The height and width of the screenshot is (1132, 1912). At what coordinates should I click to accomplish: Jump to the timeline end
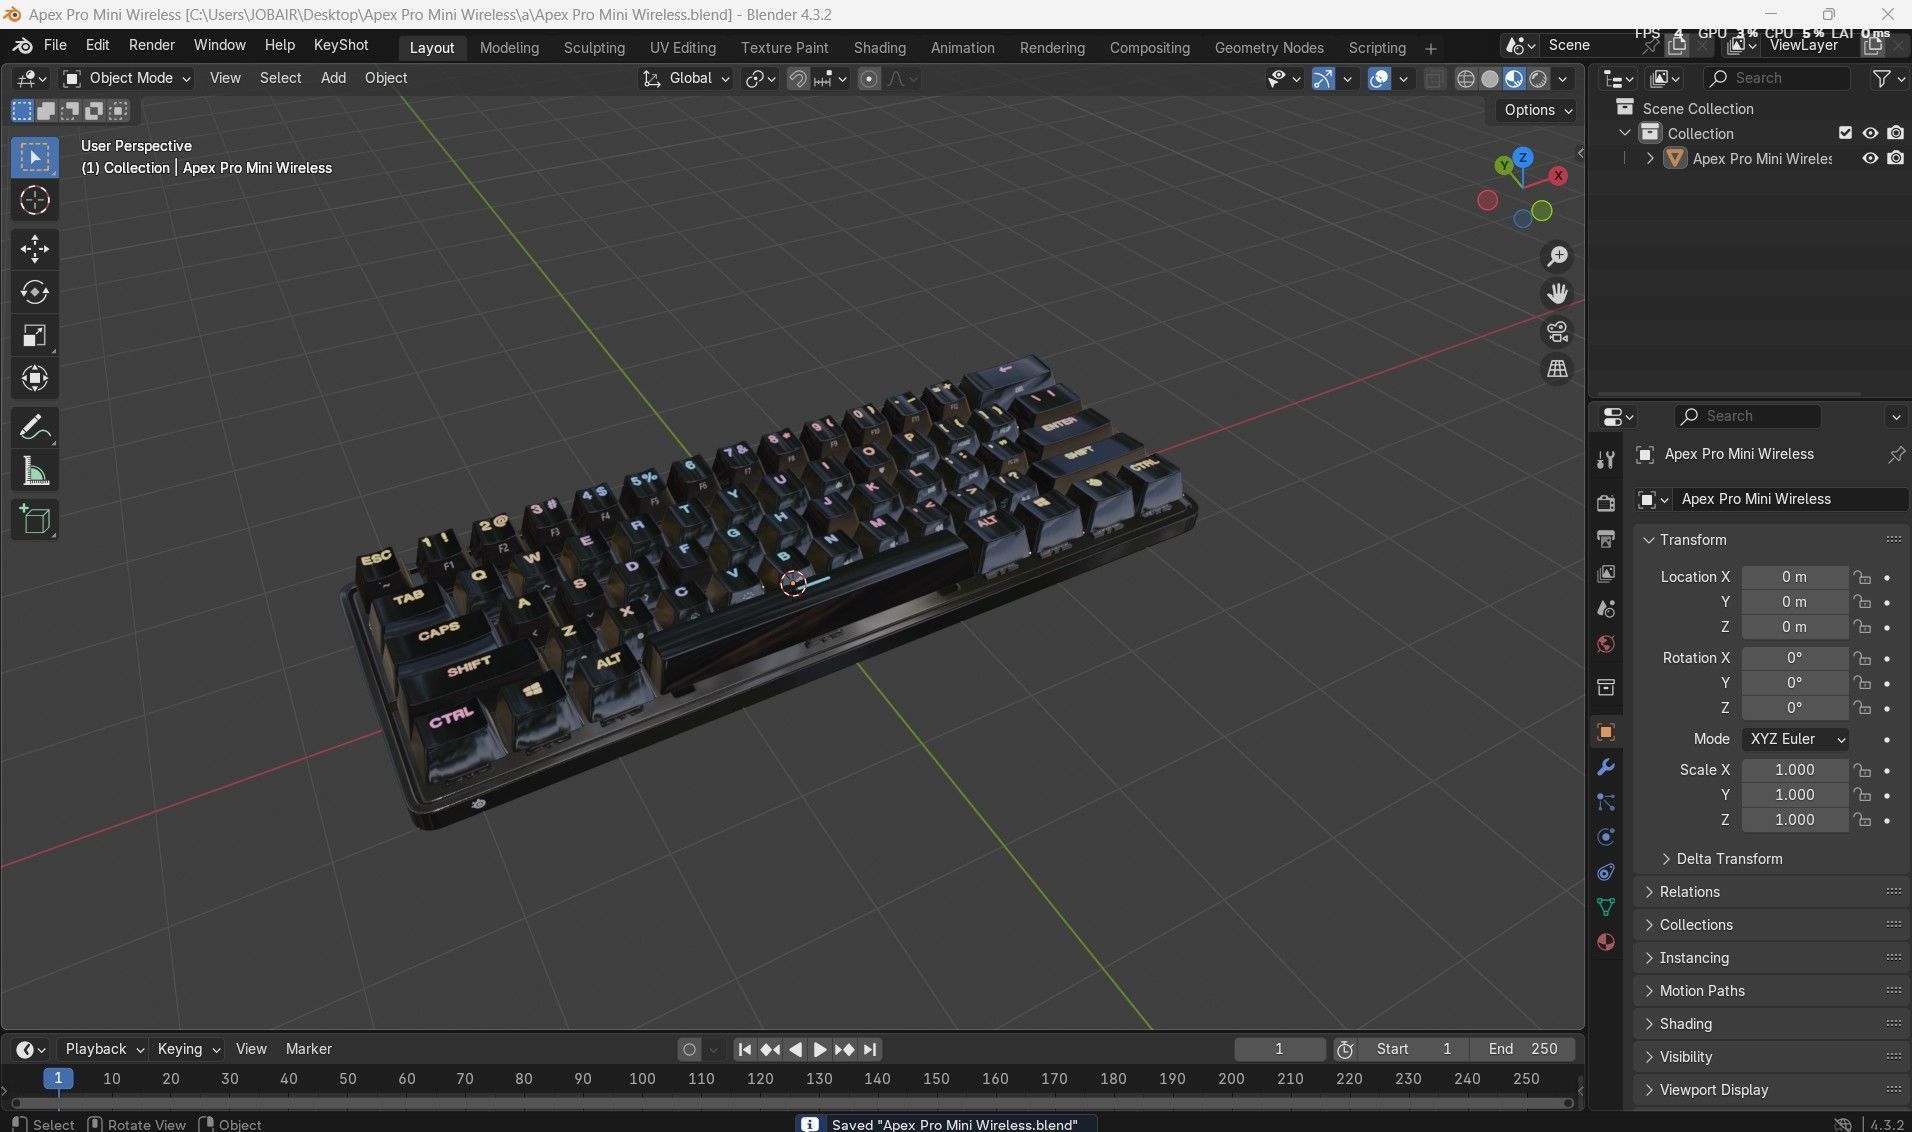[x=870, y=1049]
